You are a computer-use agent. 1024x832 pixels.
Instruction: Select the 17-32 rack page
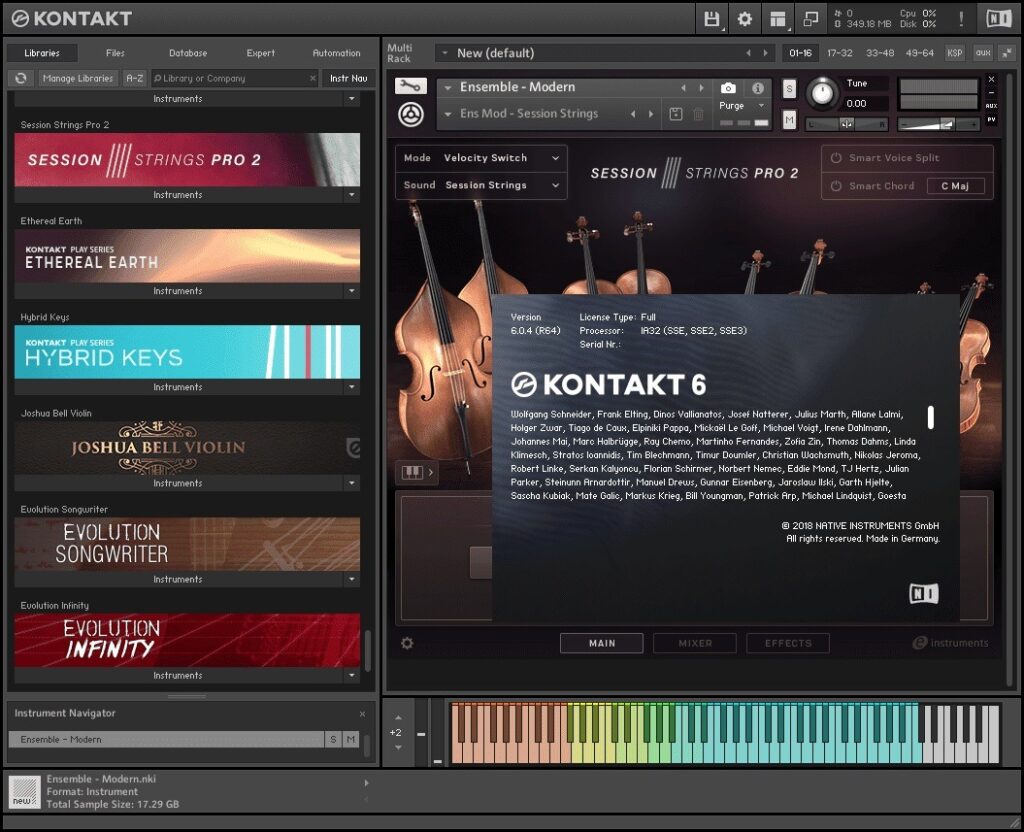click(839, 53)
